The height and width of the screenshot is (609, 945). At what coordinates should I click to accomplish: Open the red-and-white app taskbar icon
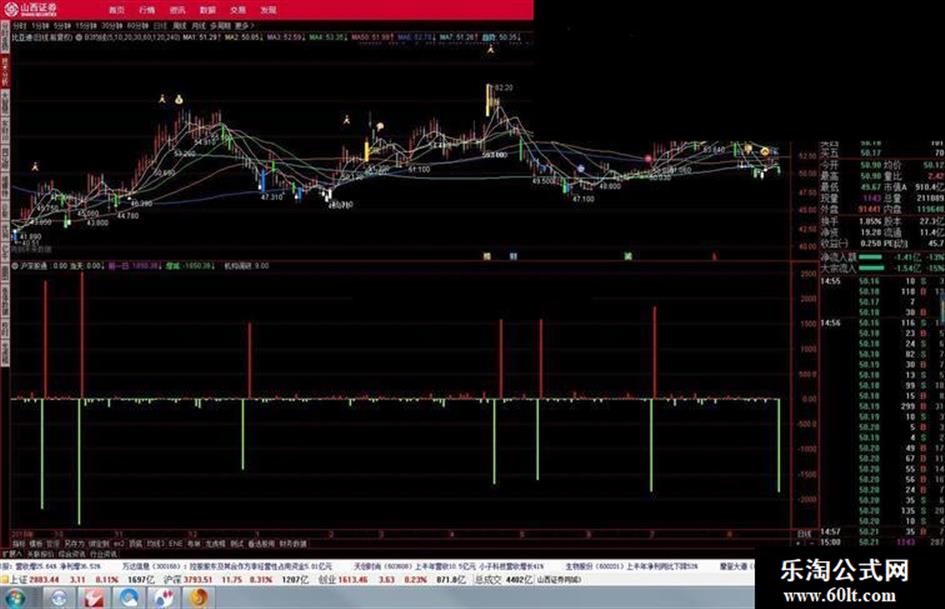click(94, 598)
